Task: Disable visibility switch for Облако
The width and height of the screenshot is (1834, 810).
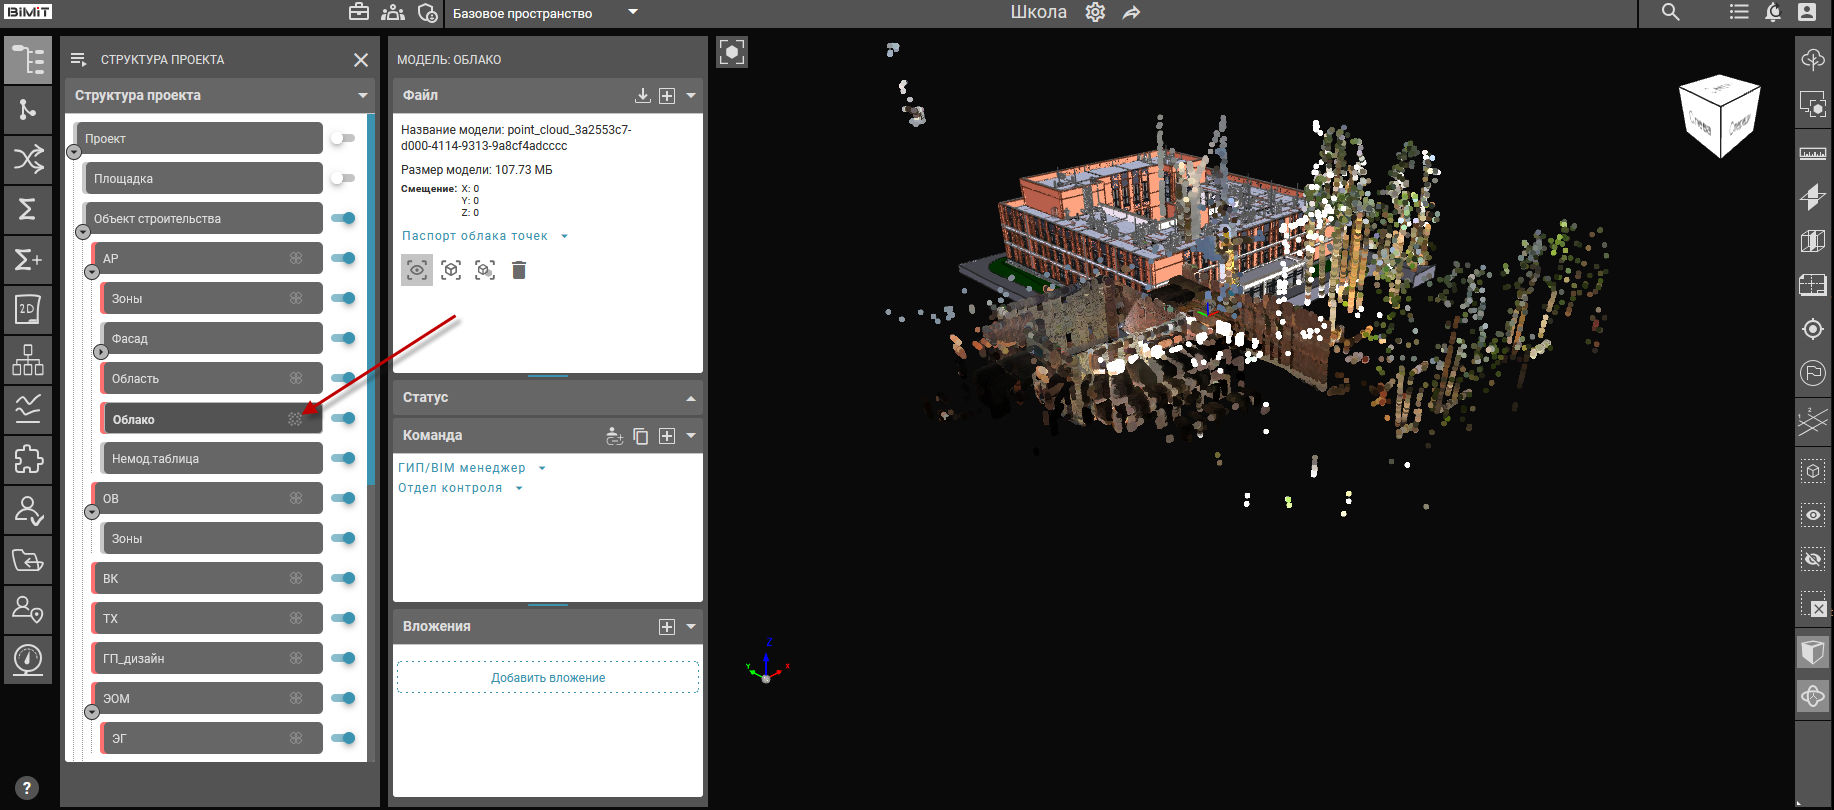Action: (343, 418)
